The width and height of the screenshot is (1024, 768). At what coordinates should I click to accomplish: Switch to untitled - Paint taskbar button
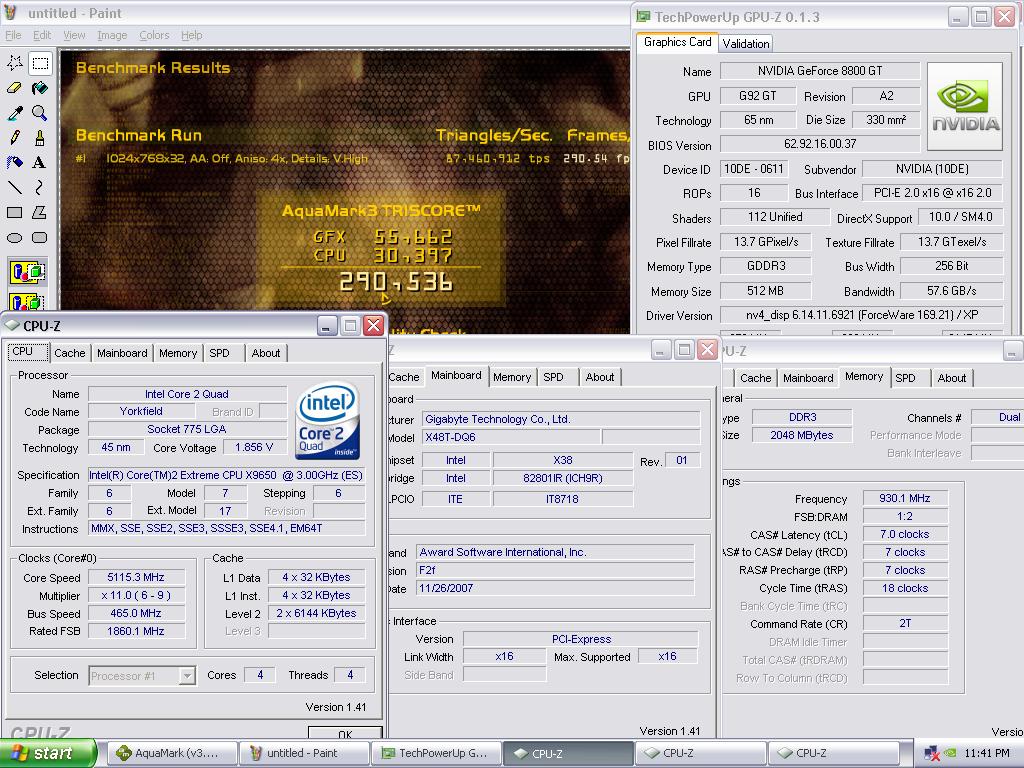pyautogui.click(x=303, y=753)
